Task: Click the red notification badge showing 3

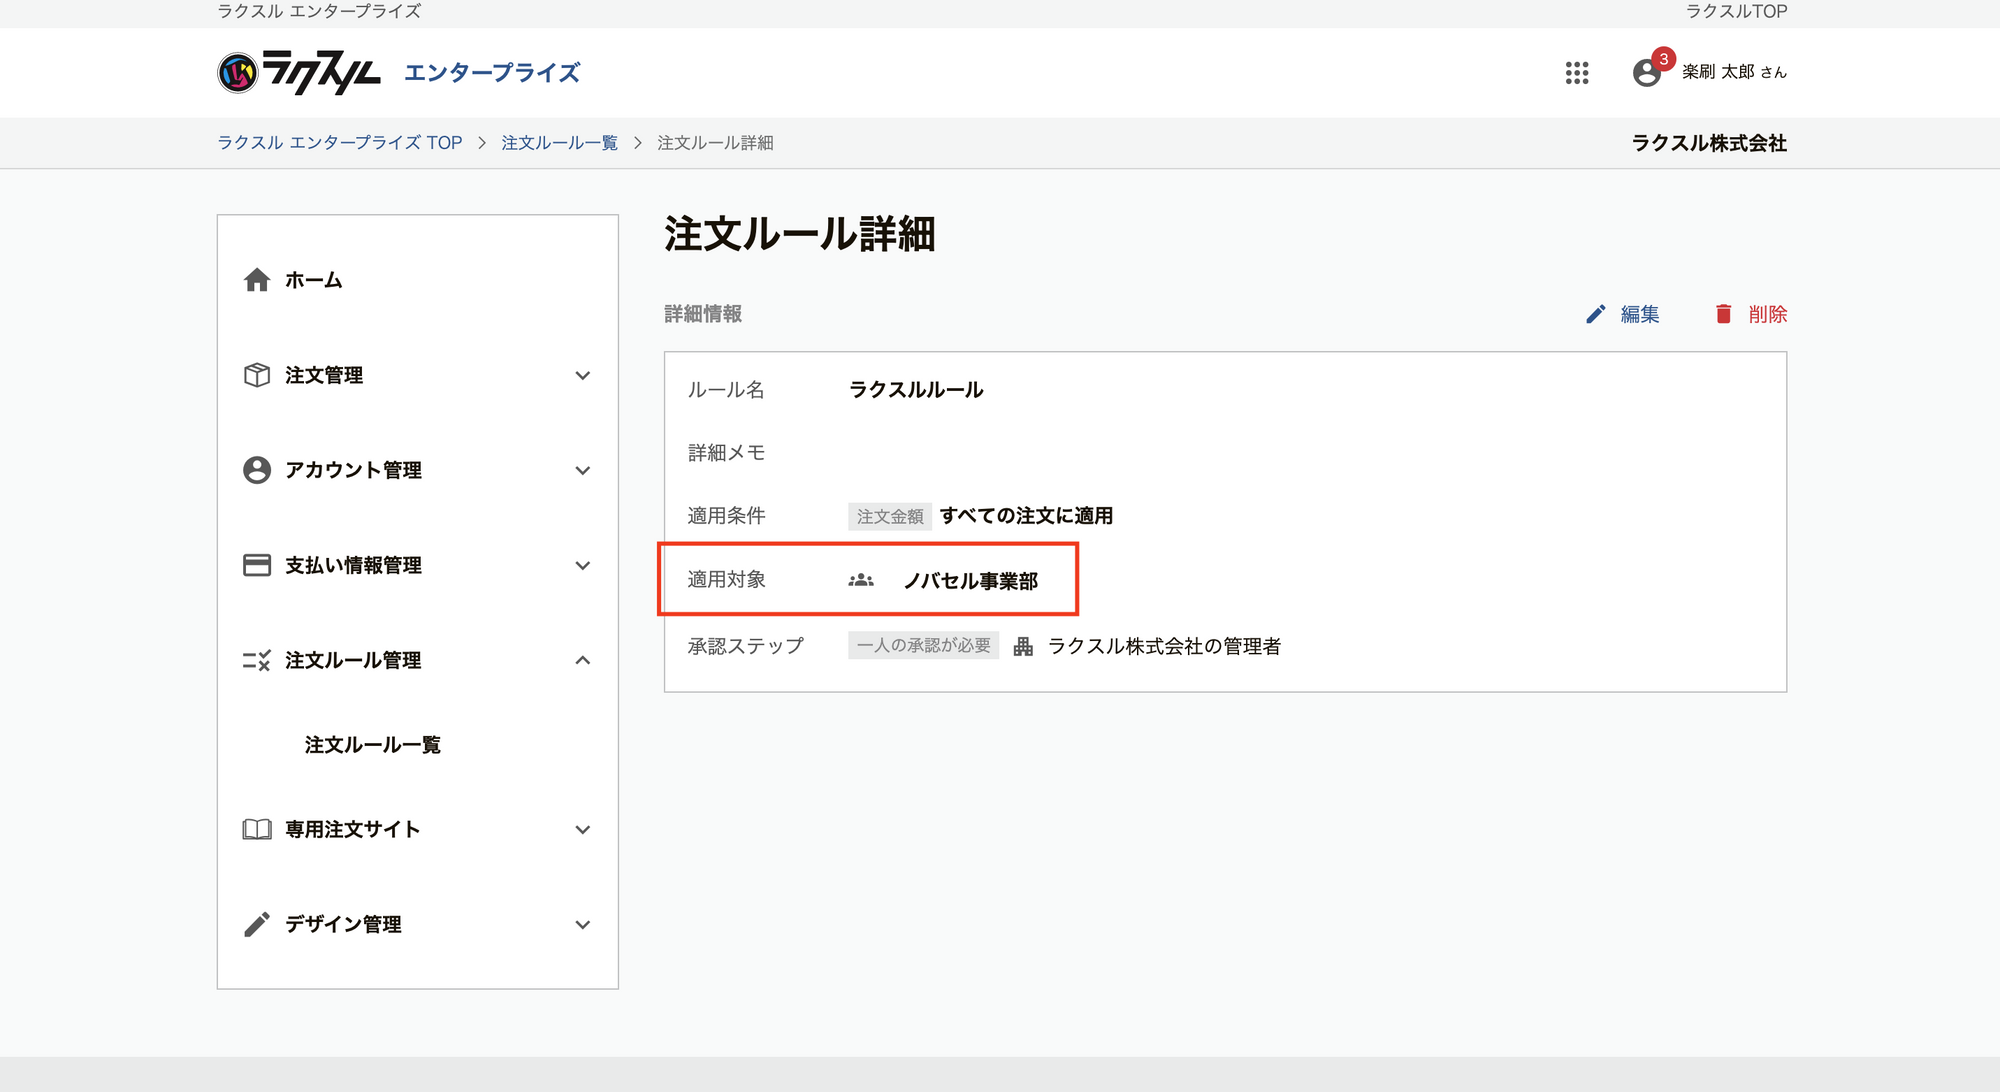Action: (x=1663, y=59)
